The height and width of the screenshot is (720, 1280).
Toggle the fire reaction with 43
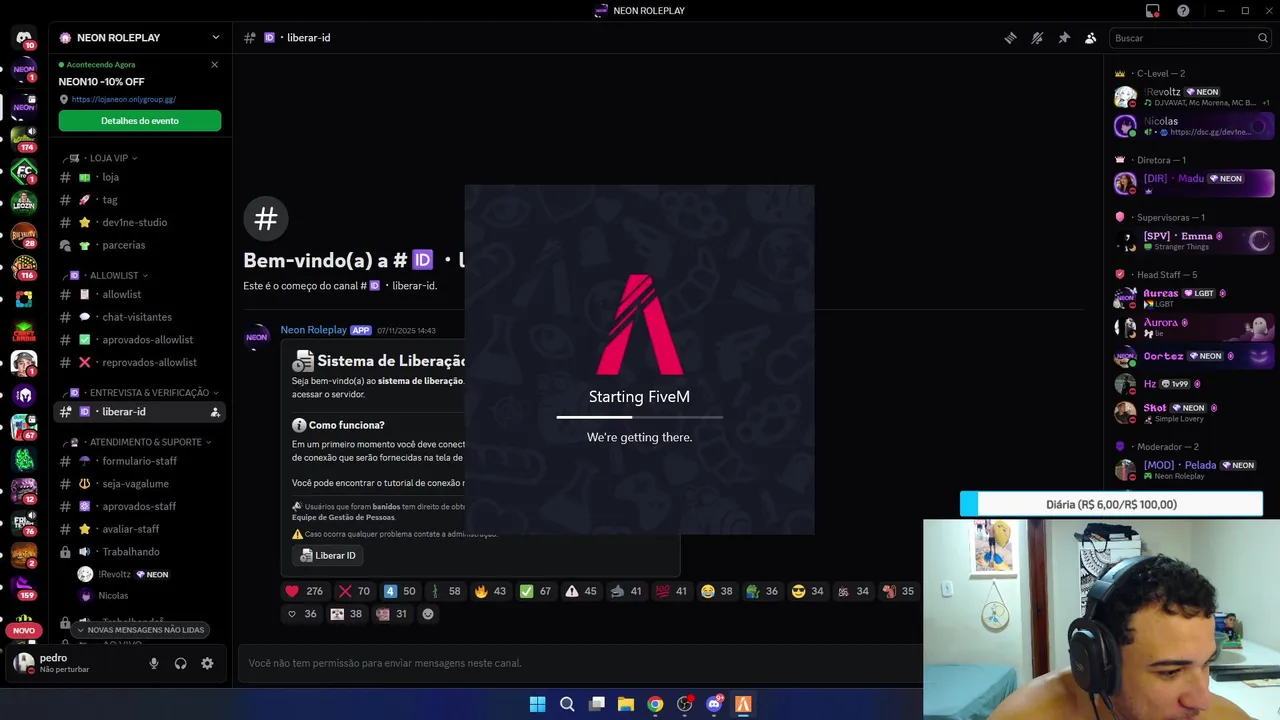490,591
